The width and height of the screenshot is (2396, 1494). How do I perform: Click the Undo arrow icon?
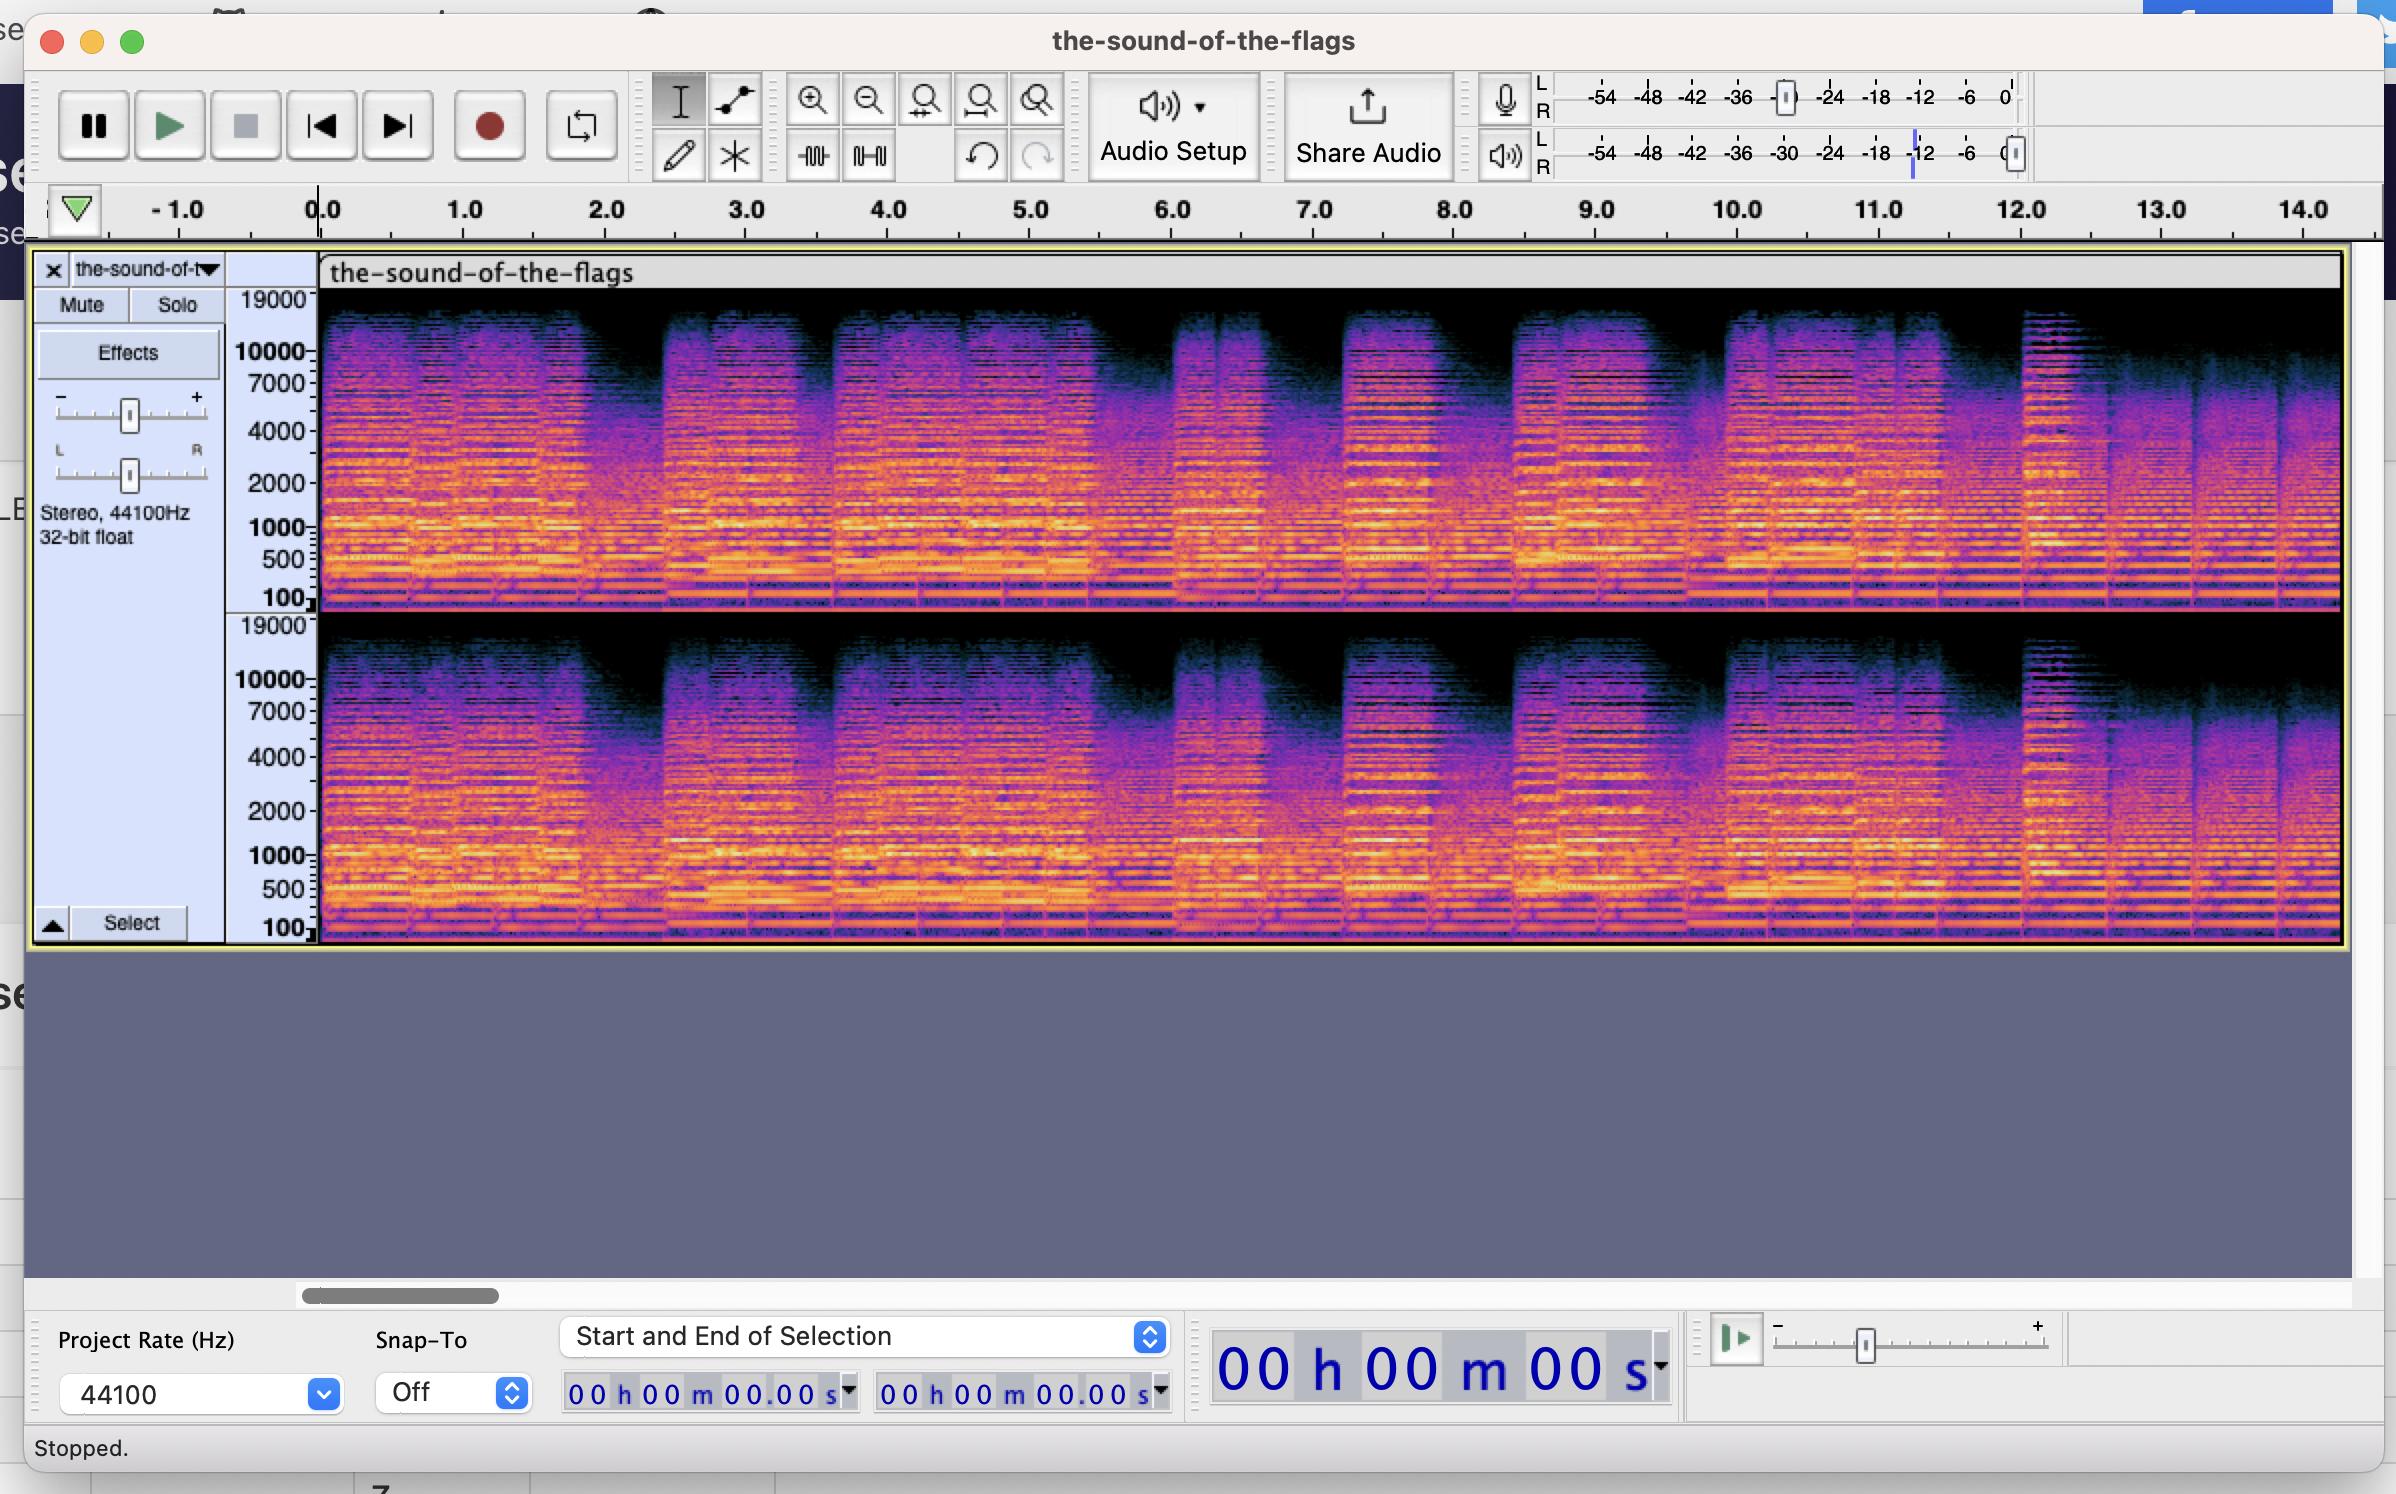tap(981, 156)
